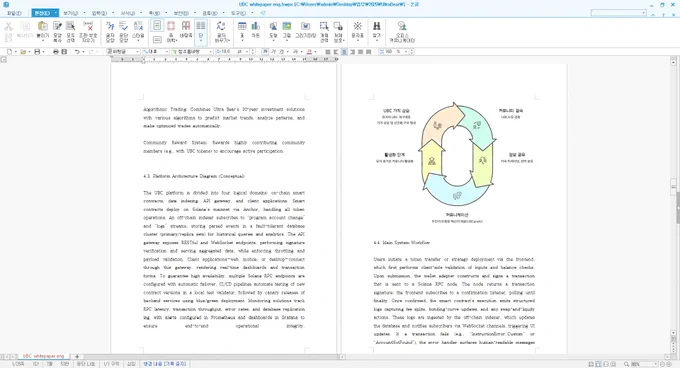Viewport: 680px width, 368px height.
Task: Click the zoom out button in status bar
Action: [663, 364]
